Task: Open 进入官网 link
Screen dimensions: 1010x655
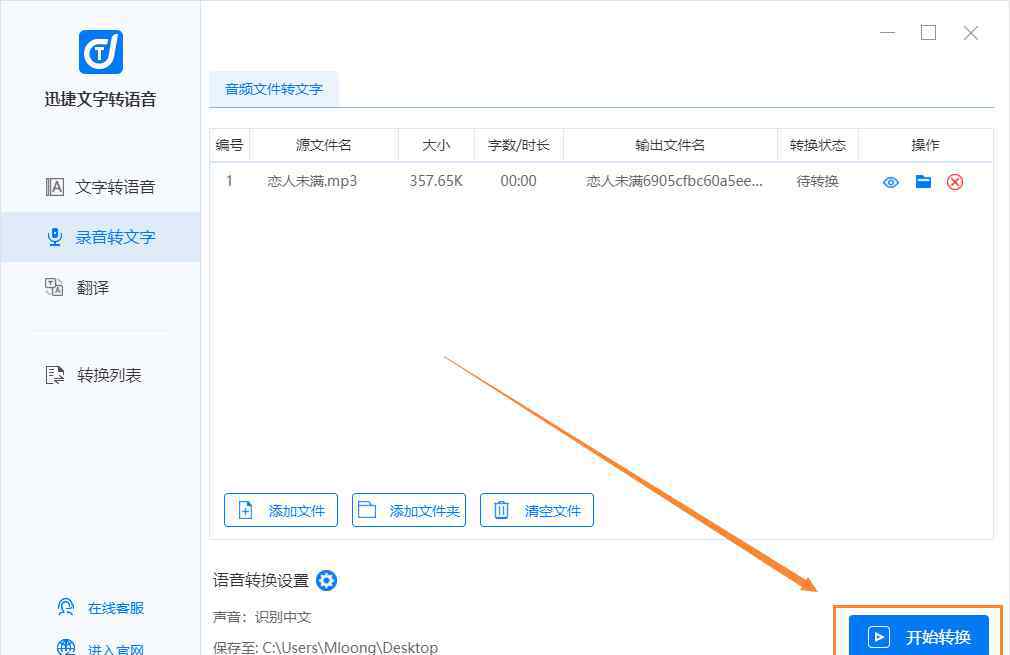Action: click(x=100, y=648)
